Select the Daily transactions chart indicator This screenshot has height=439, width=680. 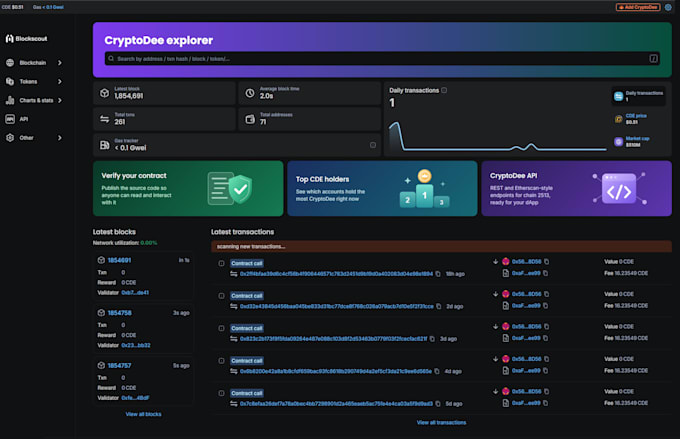click(x=638, y=96)
